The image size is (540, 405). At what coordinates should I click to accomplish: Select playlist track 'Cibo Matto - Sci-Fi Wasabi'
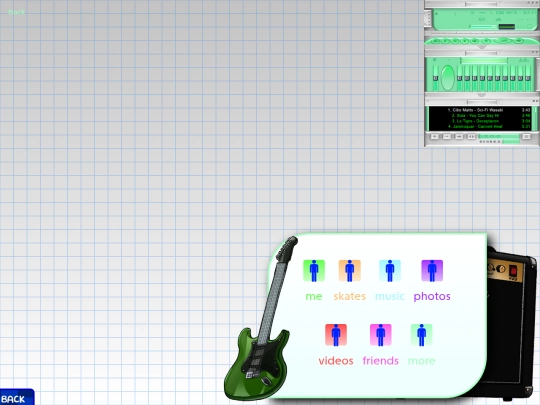pos(480,110)
